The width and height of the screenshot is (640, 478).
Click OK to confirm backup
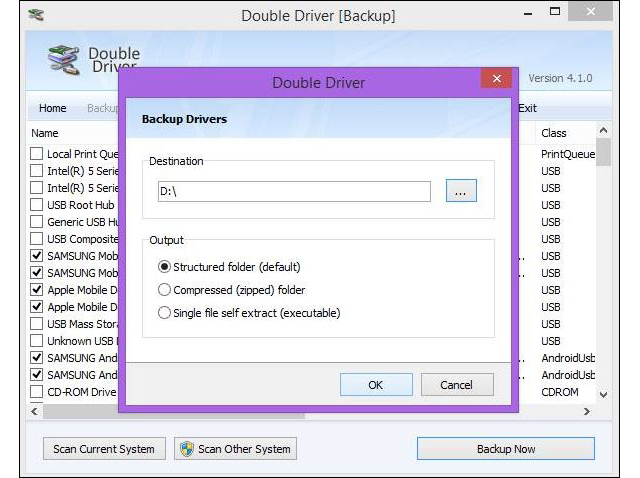(376, 385)
